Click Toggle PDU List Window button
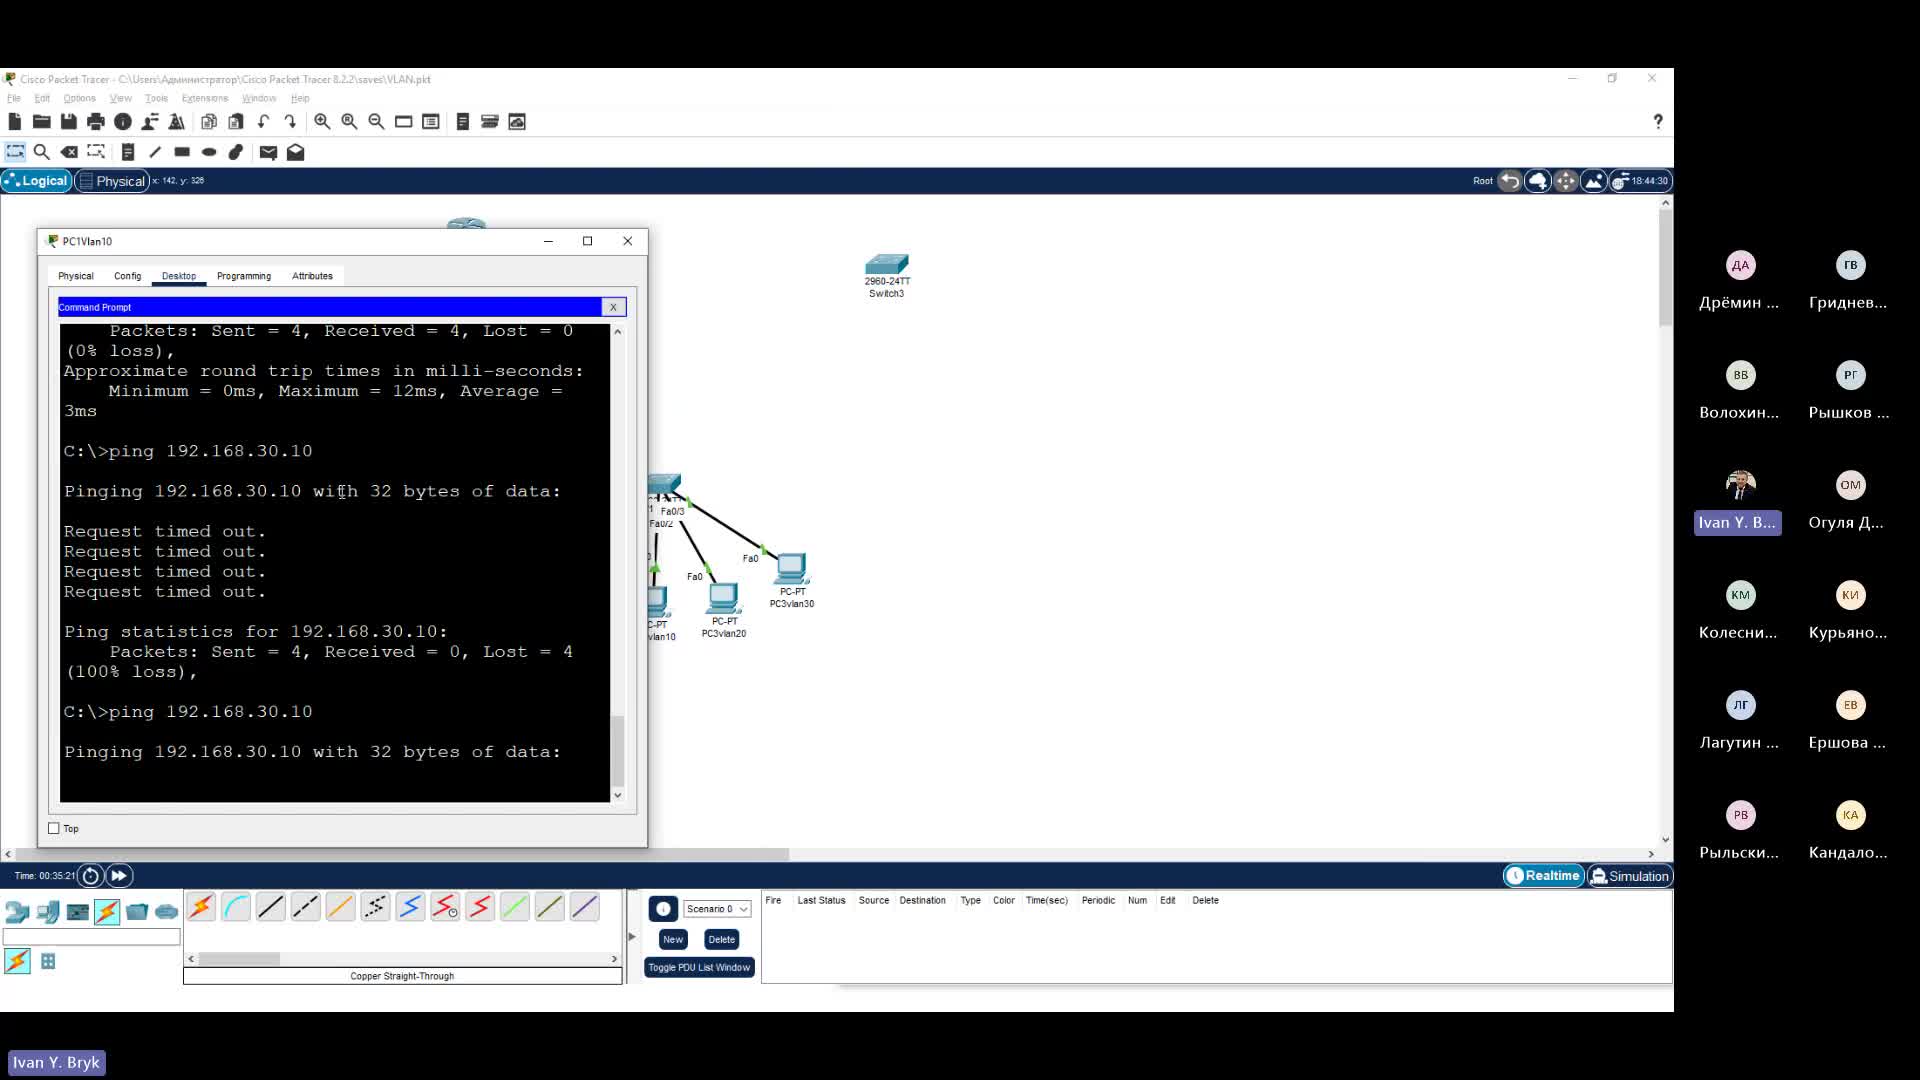 click(699, 967)
